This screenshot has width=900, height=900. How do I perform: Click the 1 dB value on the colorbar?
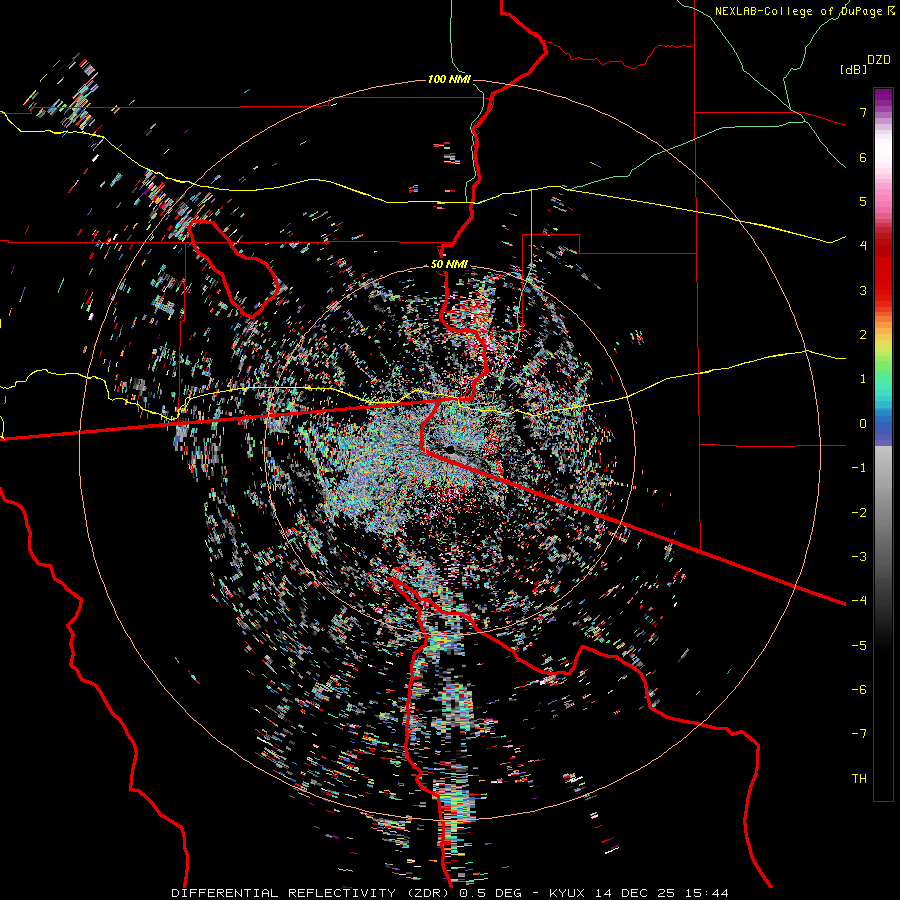(863, 379)
